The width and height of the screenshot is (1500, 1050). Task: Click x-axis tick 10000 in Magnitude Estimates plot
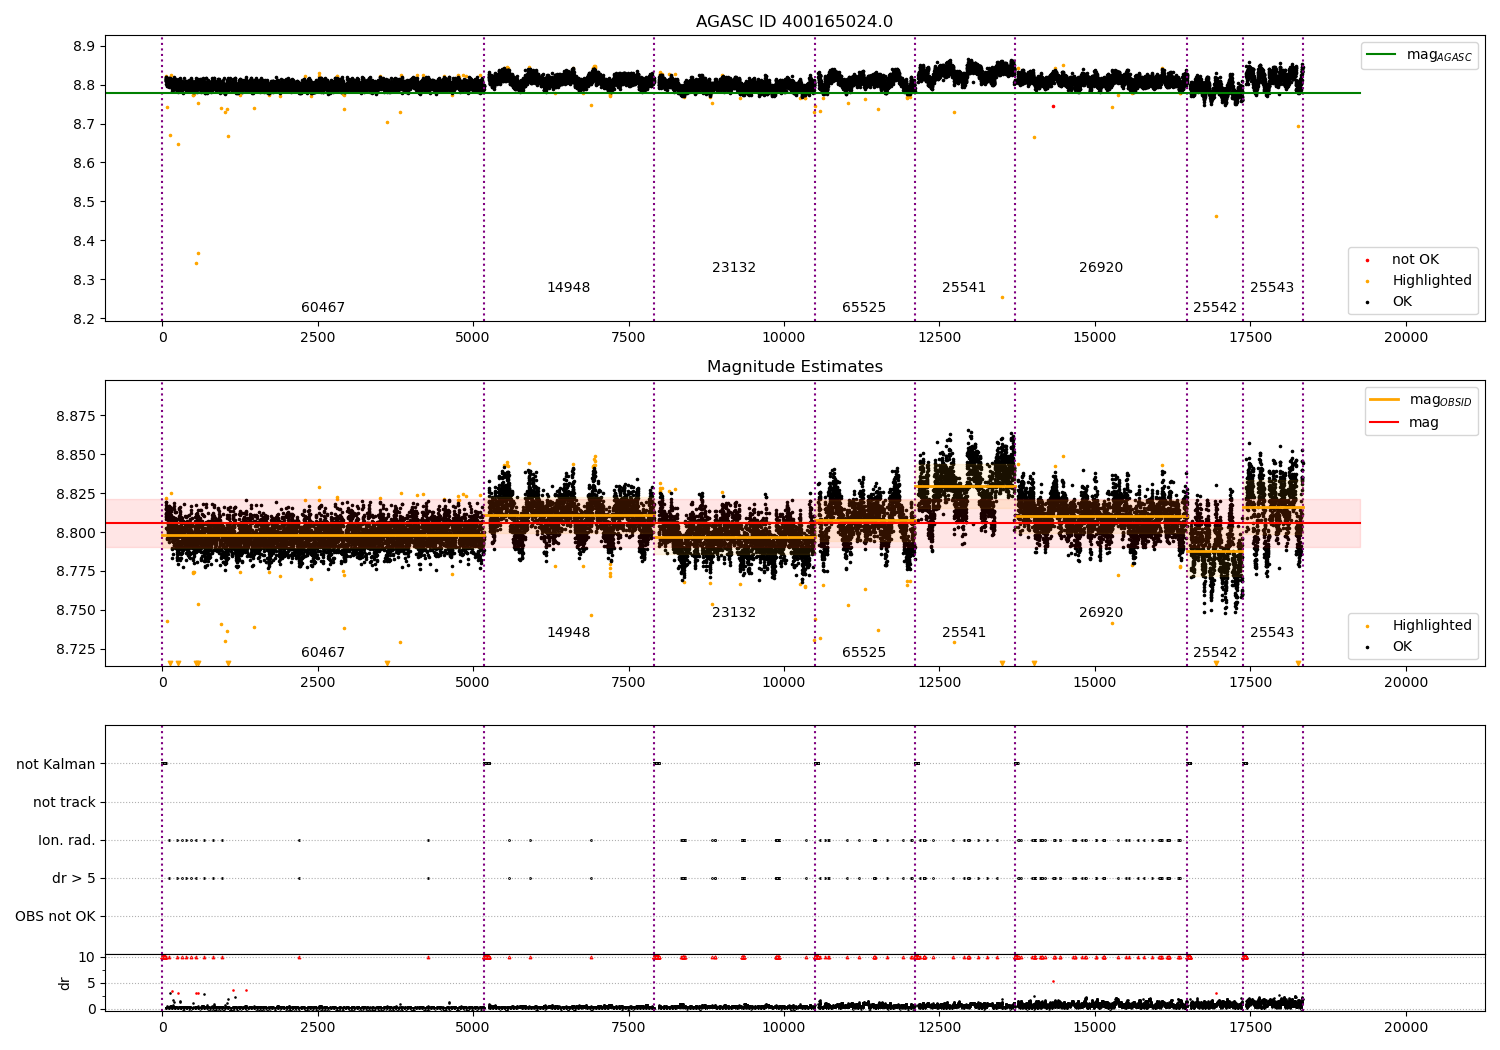point(783,683)
